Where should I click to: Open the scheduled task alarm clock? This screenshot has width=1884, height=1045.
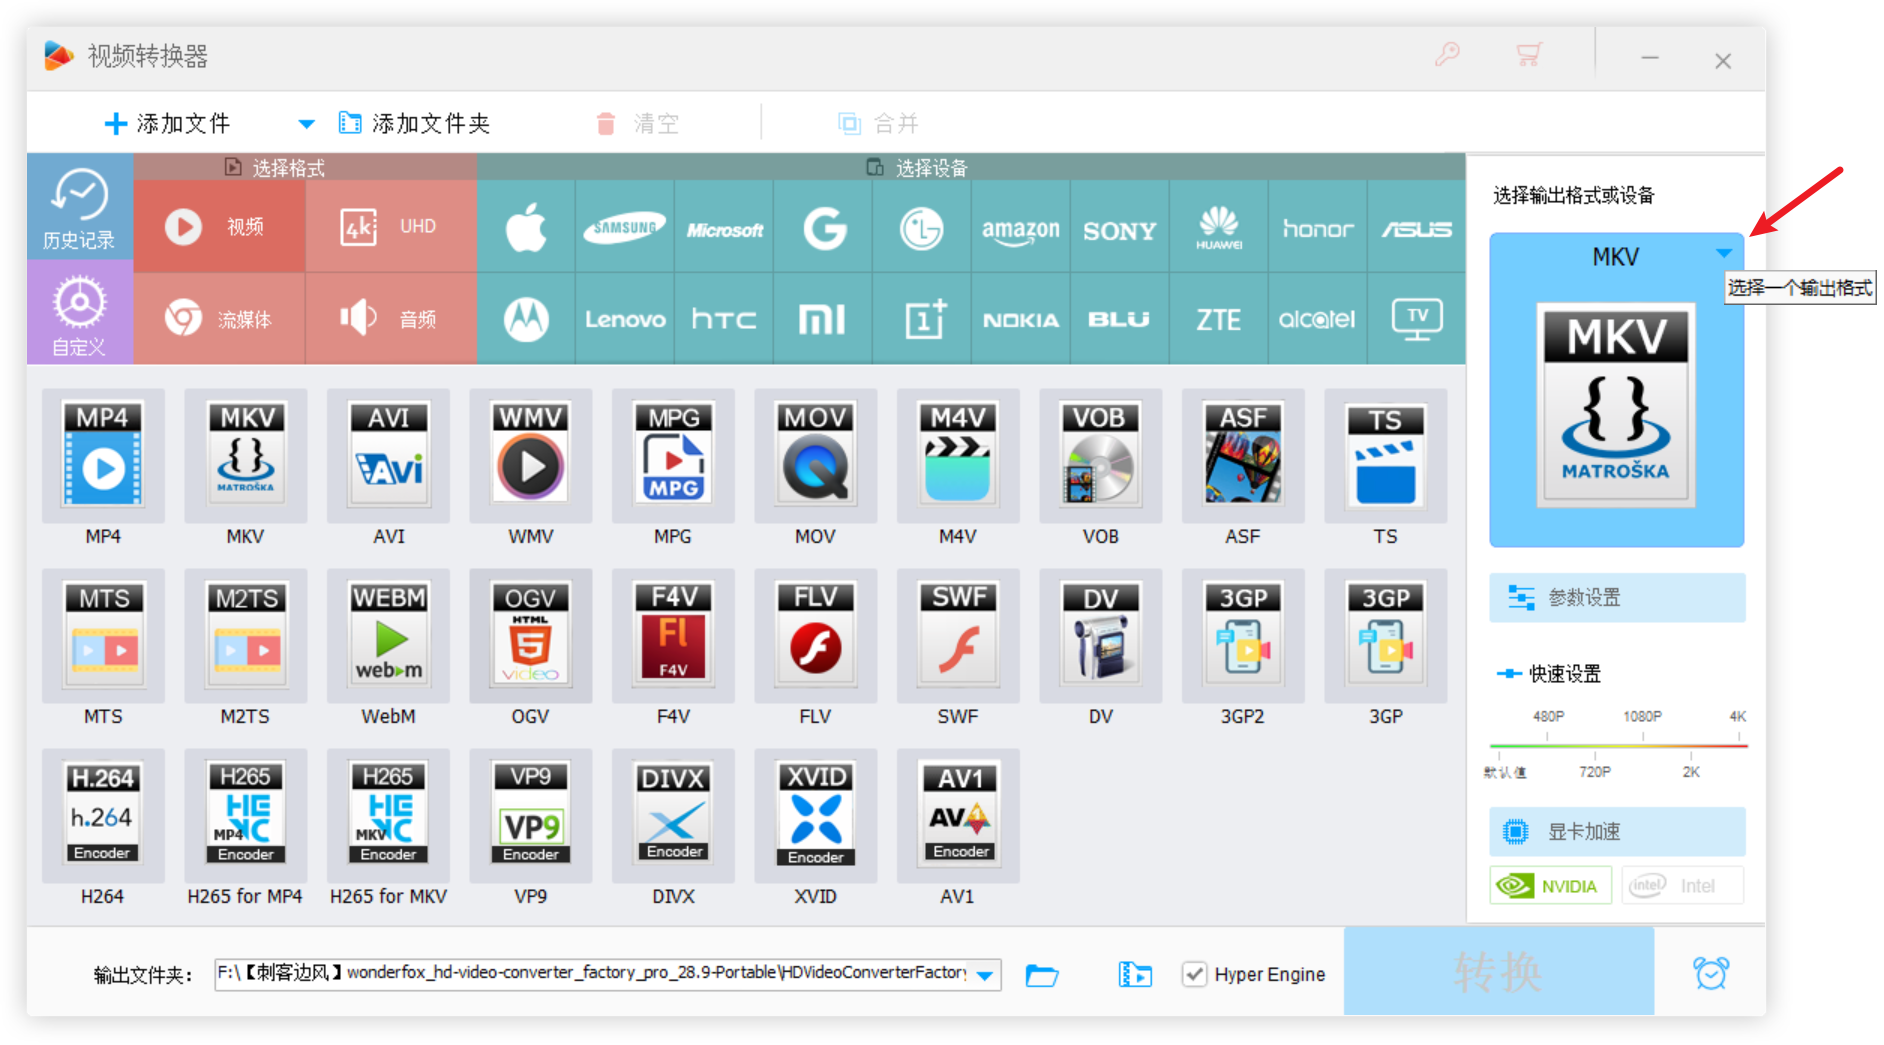tap(1710, 973)
